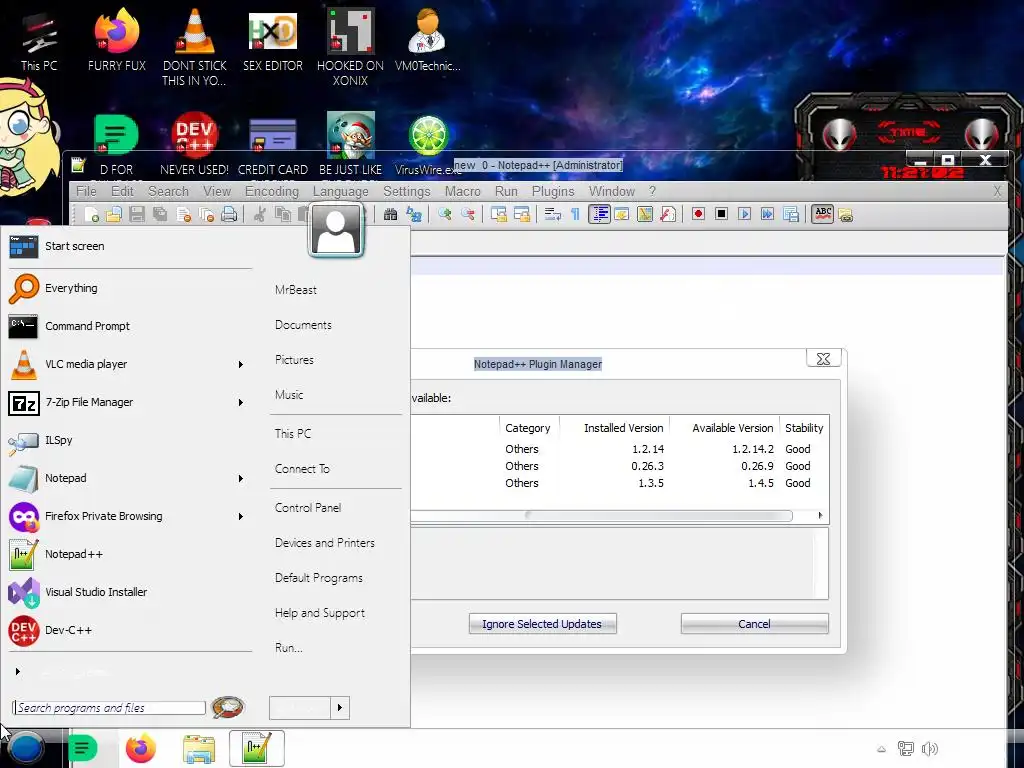The image size is (1024, 768).
Task: Open the Plugins menu
Action: click(553, 191)
